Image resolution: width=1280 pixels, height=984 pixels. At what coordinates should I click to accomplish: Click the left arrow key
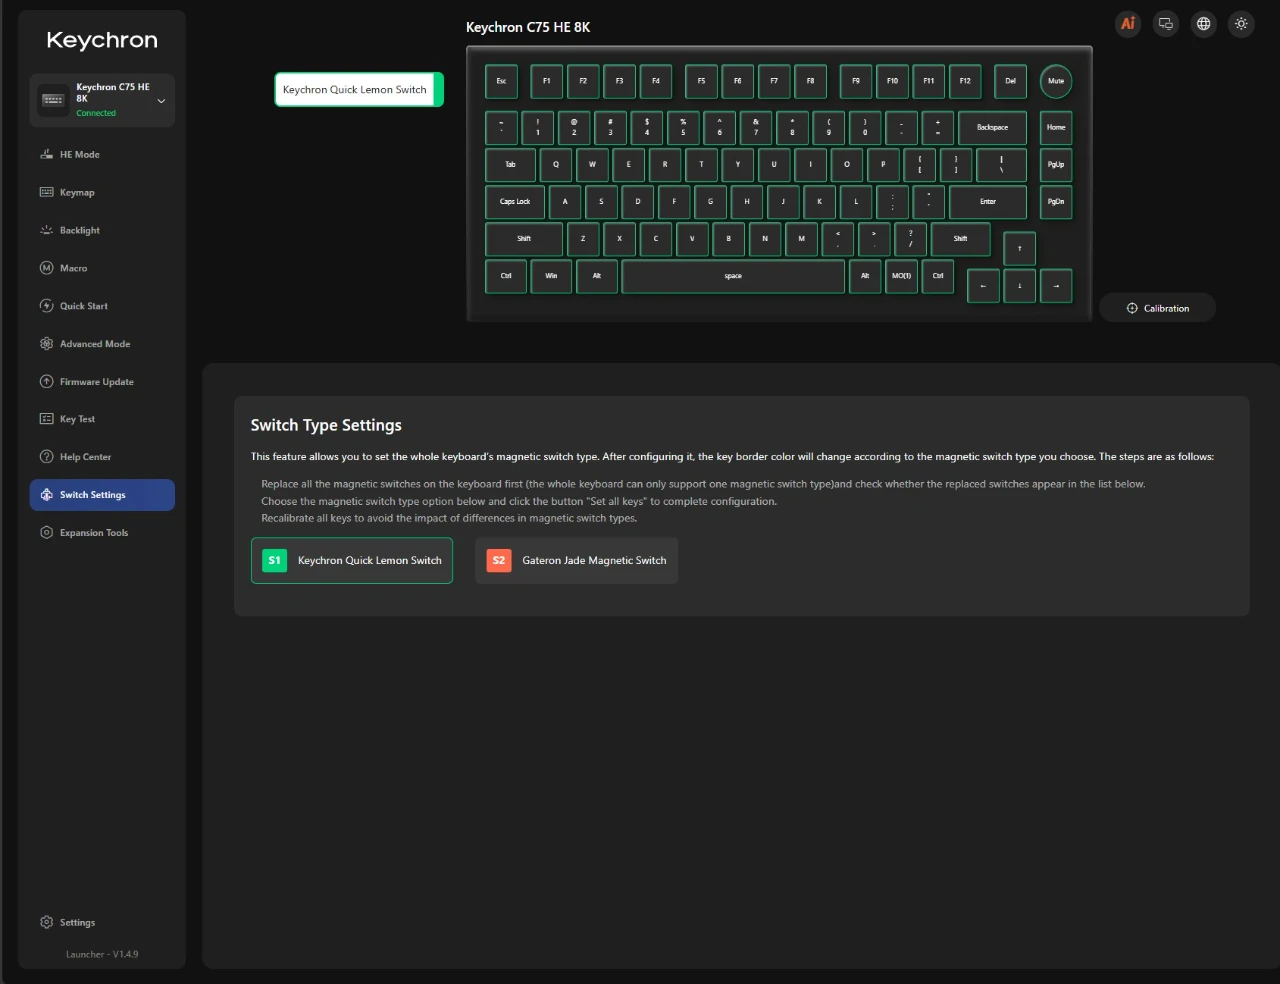983,286
